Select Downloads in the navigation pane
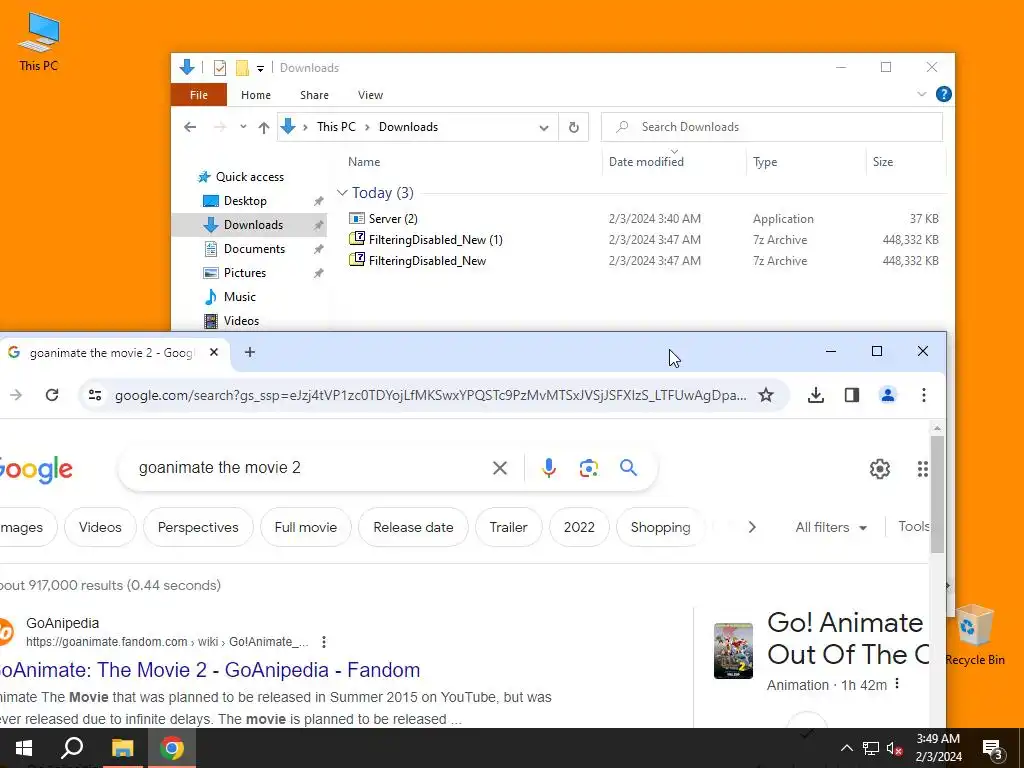The image size is (1024, 768). point(253,225)
